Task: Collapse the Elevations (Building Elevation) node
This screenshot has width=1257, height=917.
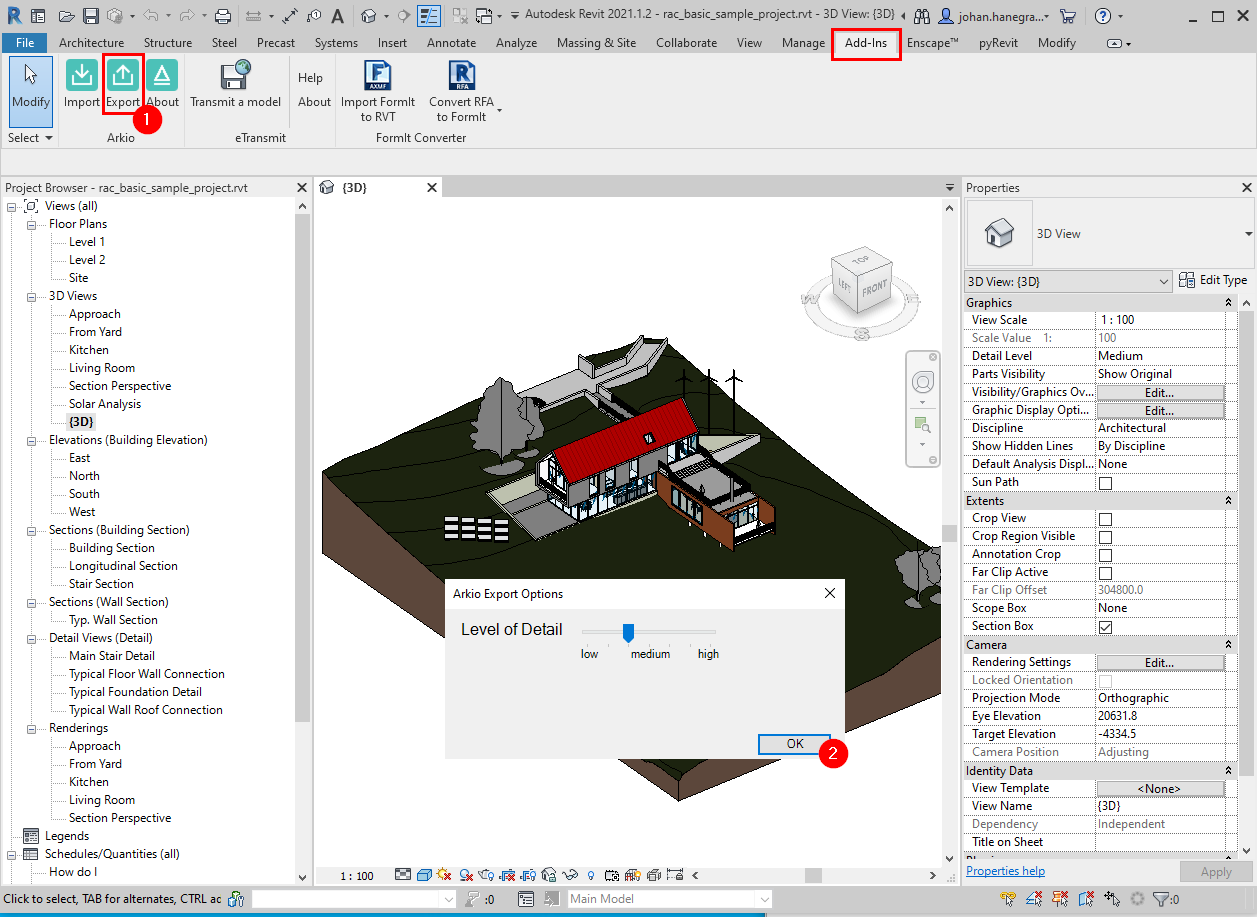Action: point(34,440)
